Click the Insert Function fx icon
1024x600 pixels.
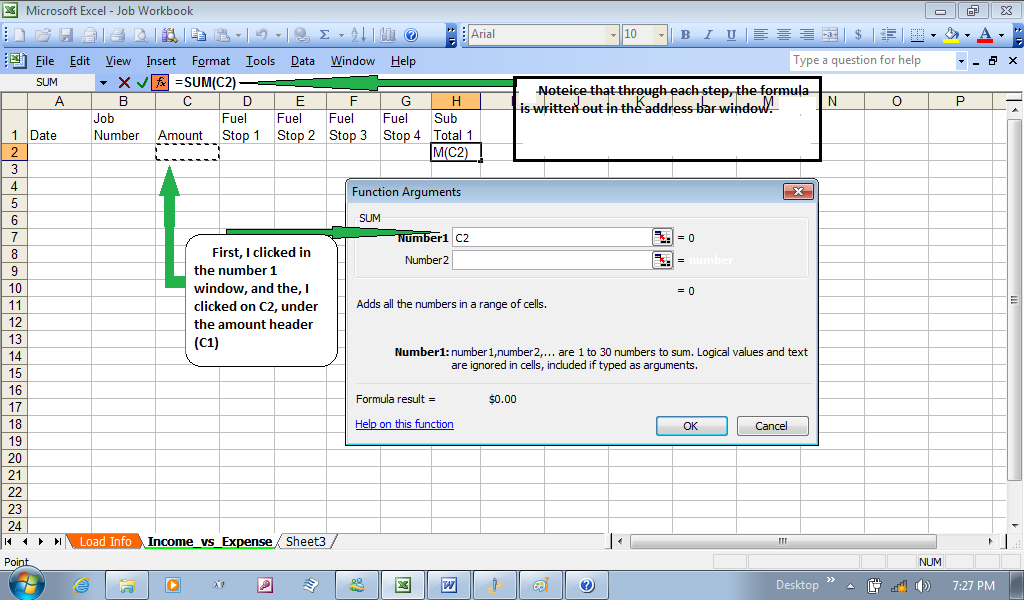tap(159, 83)
